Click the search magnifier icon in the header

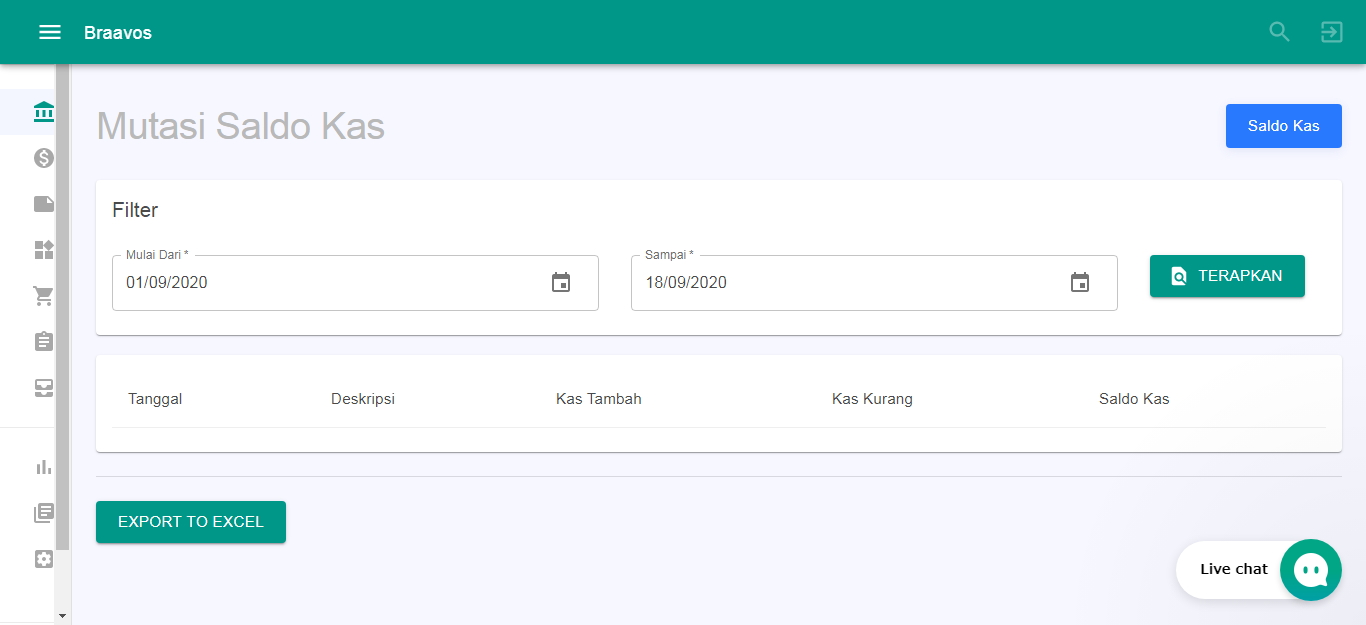tap(1279, 31)
